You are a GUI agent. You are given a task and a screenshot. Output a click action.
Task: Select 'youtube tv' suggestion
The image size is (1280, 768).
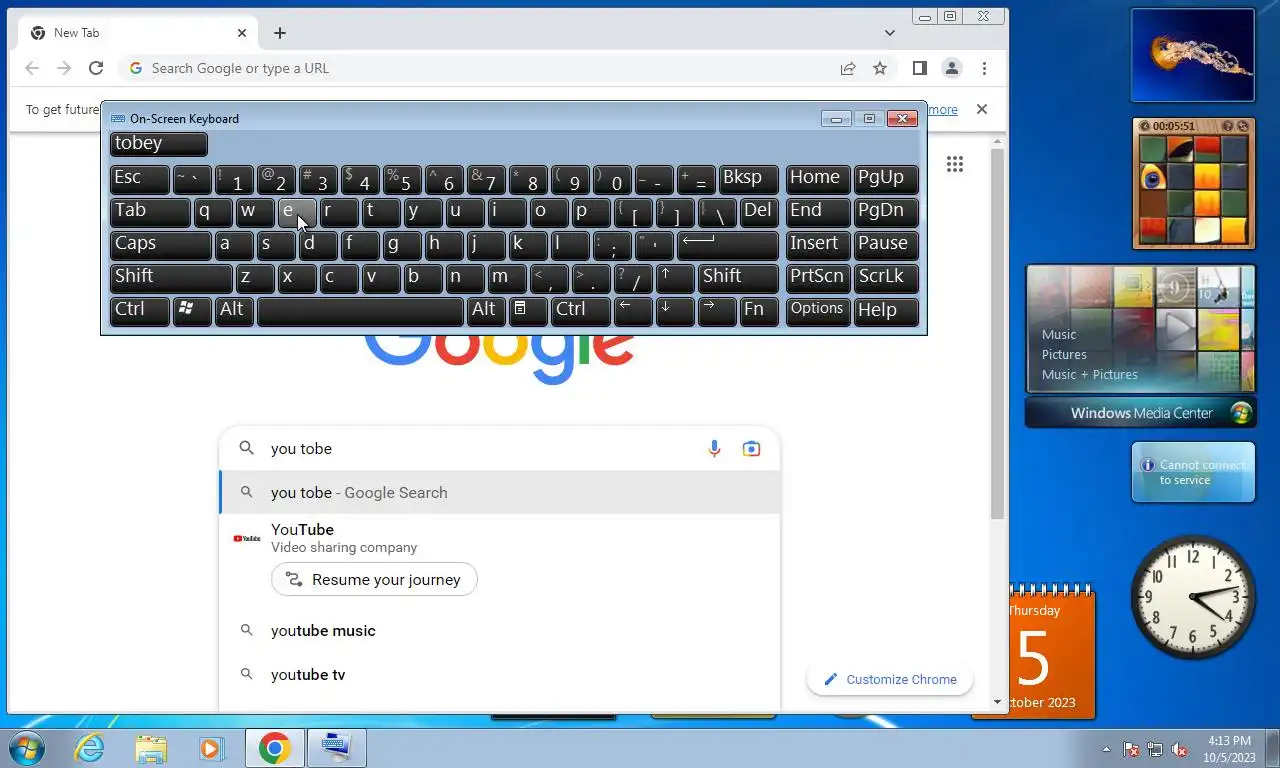pyautogui.click(x=500, y=675)
